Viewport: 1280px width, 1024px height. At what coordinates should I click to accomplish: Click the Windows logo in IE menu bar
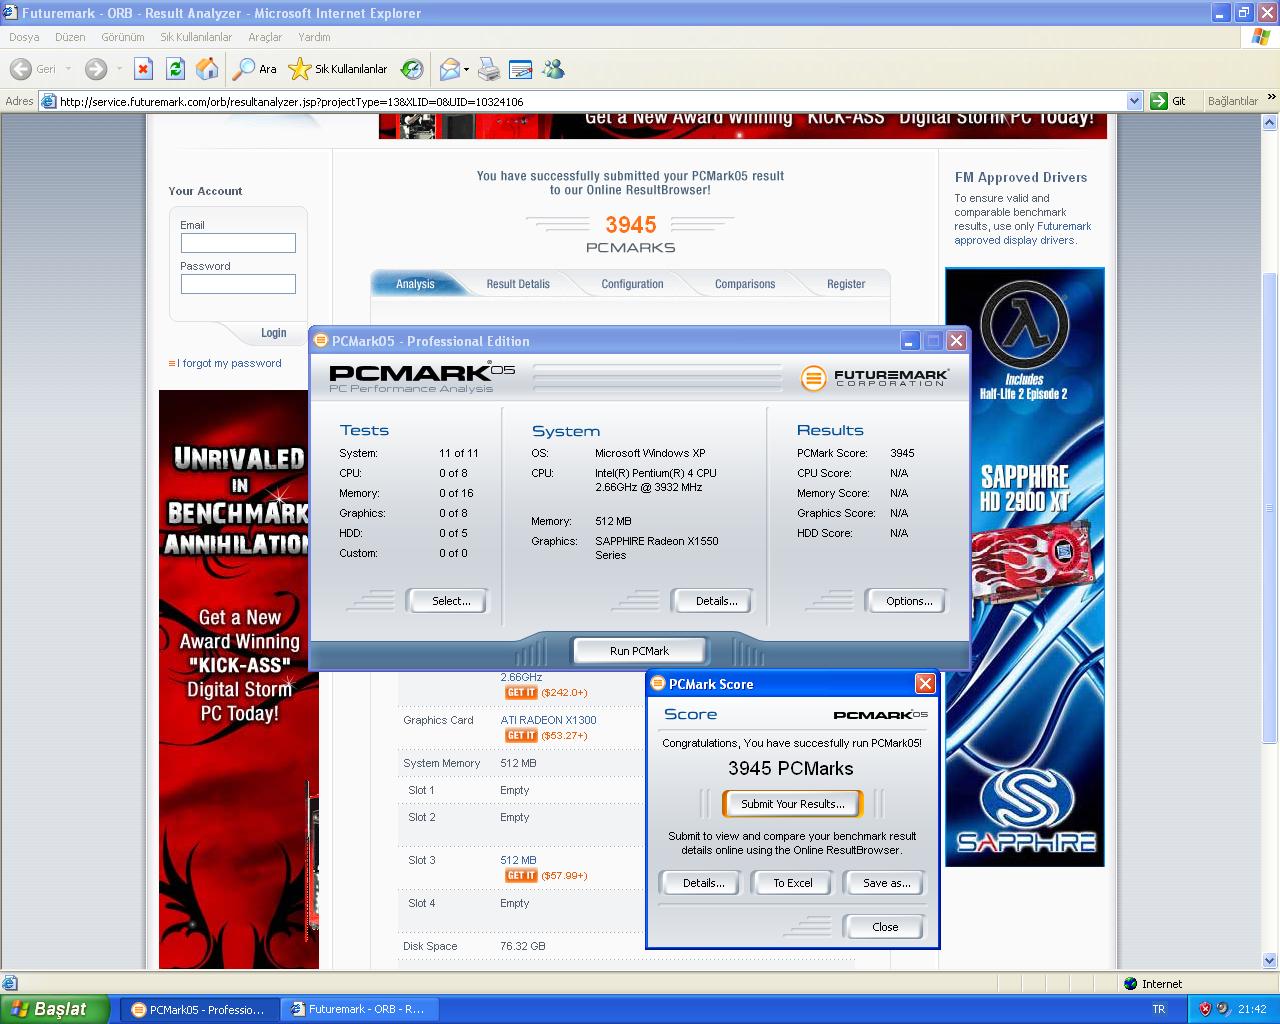(x=1261, y=37)
